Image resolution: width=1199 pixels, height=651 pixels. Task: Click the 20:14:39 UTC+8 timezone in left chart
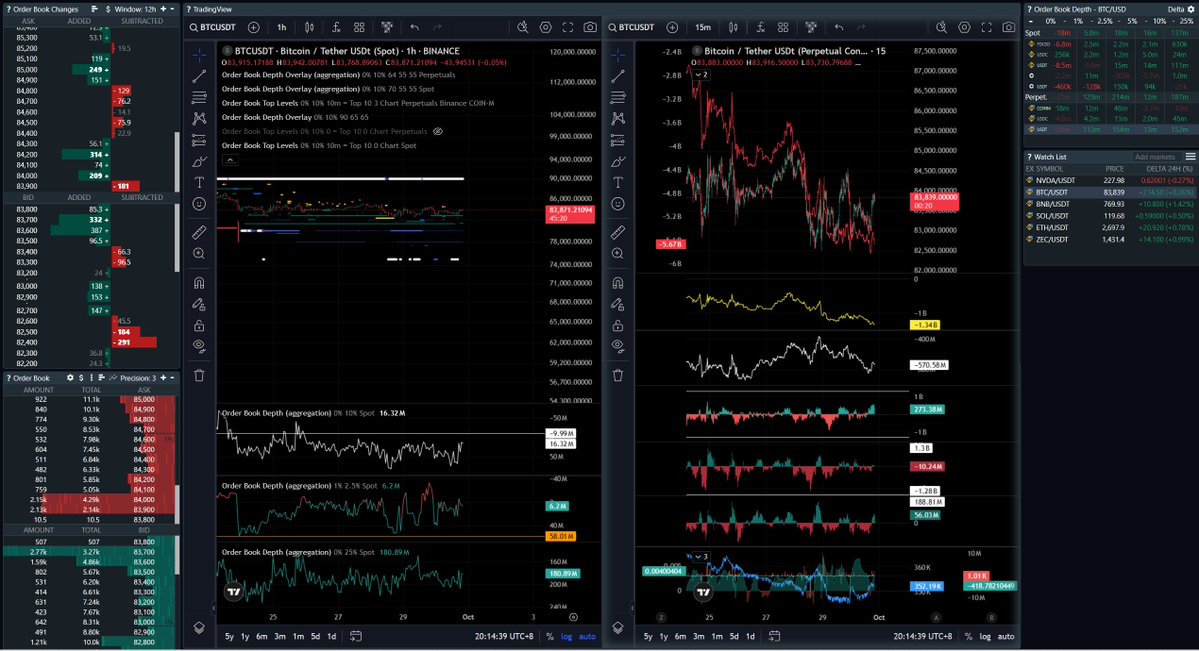pos(504,636)
